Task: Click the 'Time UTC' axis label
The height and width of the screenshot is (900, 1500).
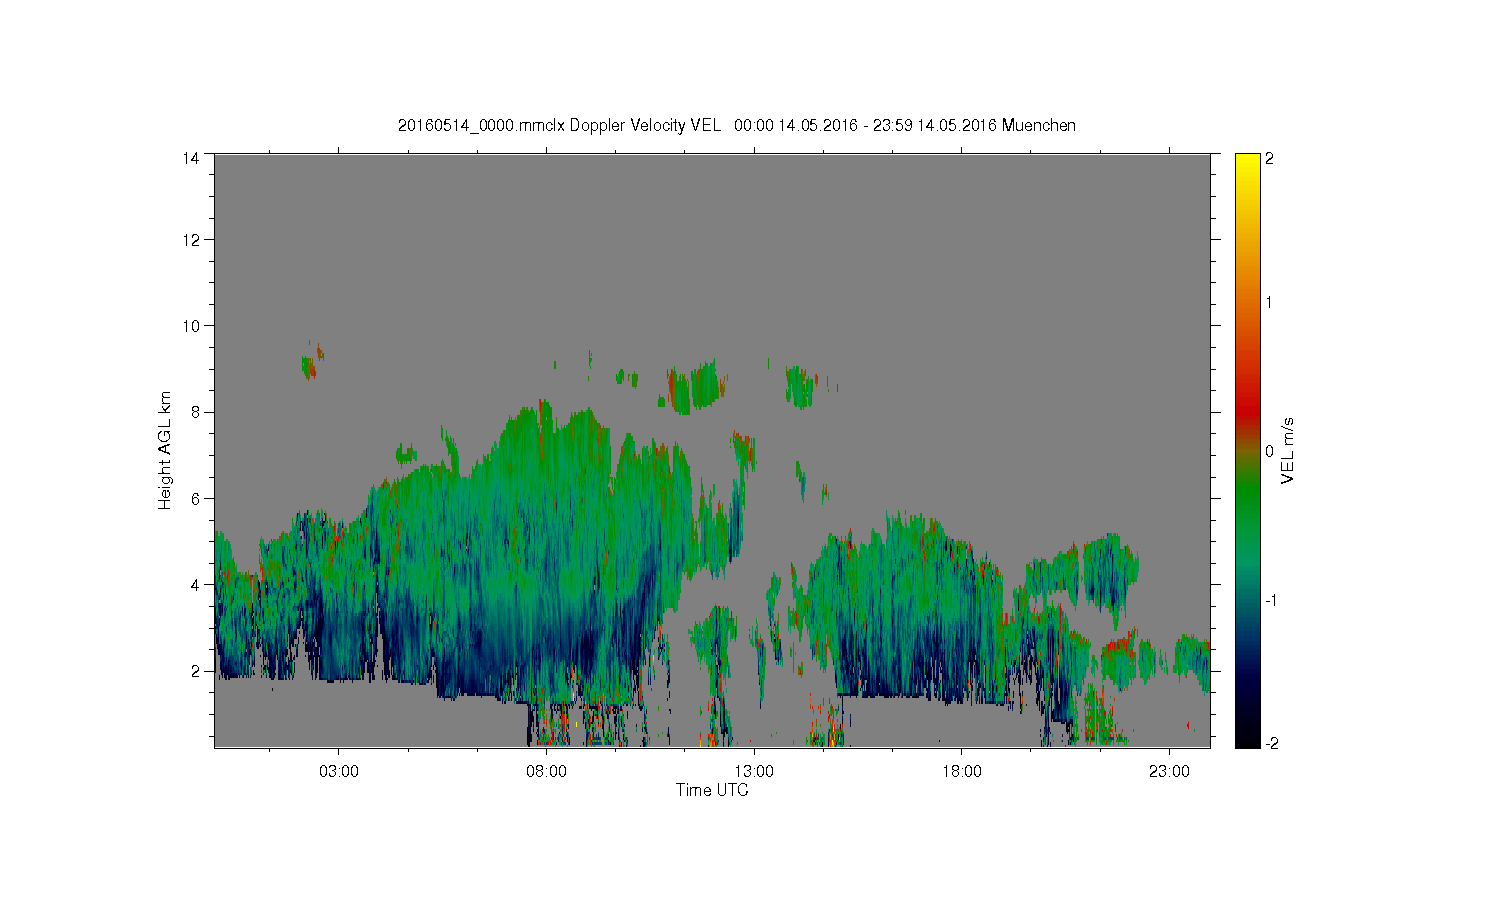Action: pos(712,790)
